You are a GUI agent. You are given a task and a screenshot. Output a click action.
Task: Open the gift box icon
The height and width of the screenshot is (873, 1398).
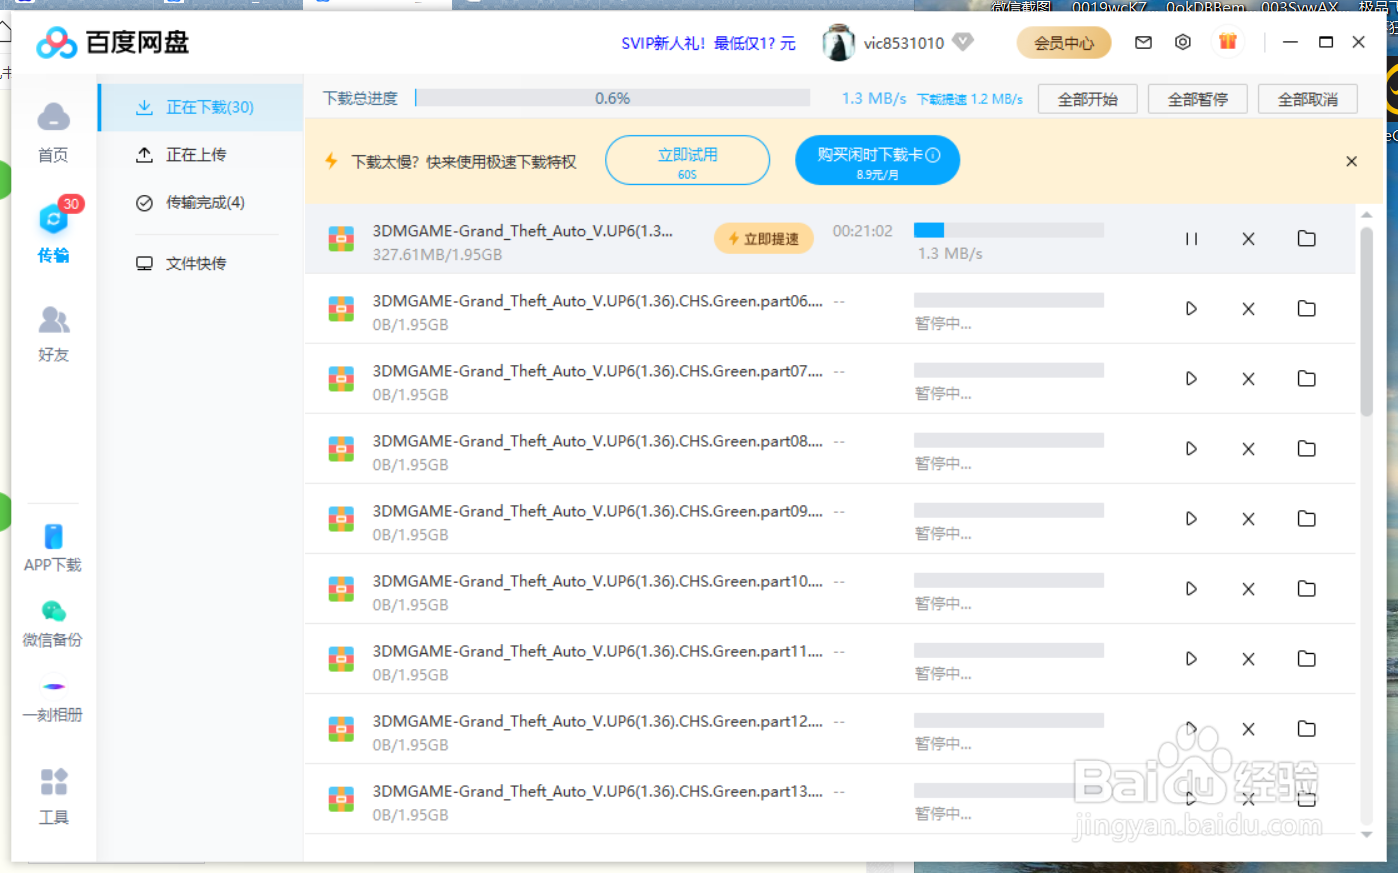[1228, 42]
